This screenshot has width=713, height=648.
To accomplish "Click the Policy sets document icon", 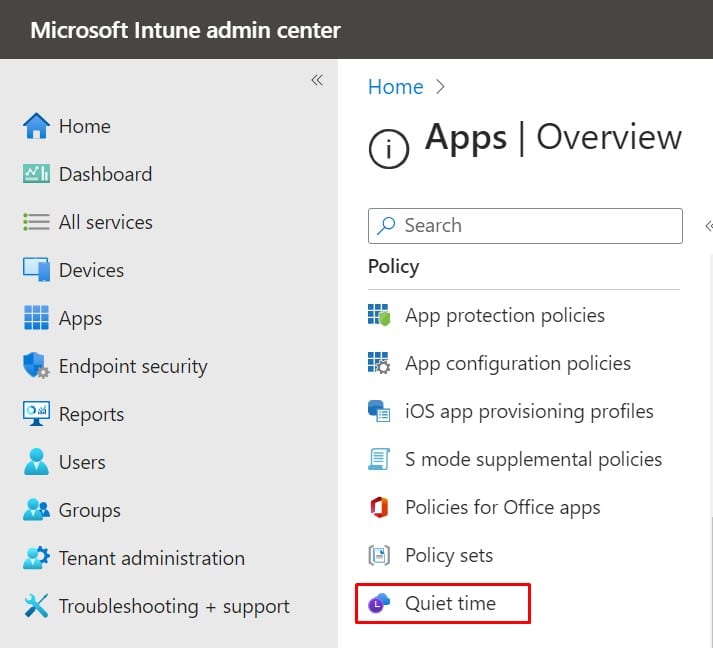I will 379,555.
